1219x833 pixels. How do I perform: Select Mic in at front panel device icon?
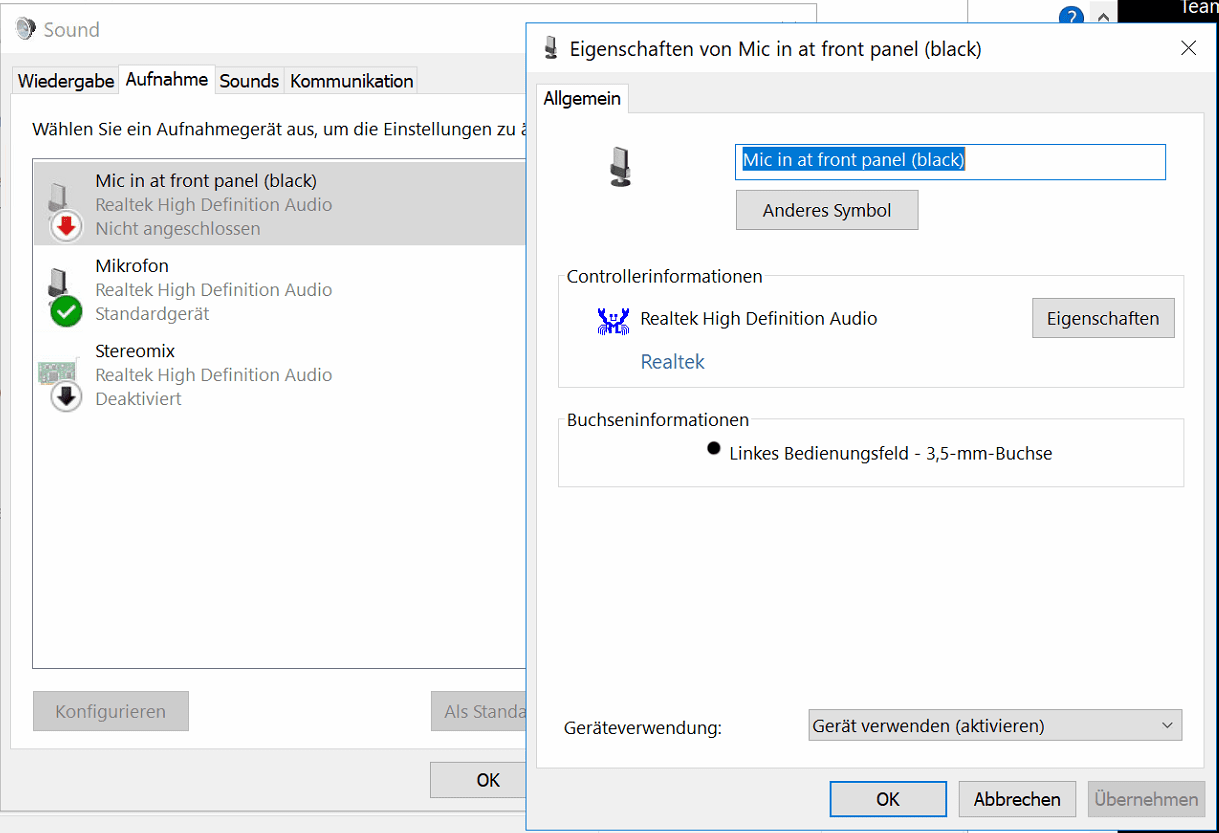click(62, 209)
